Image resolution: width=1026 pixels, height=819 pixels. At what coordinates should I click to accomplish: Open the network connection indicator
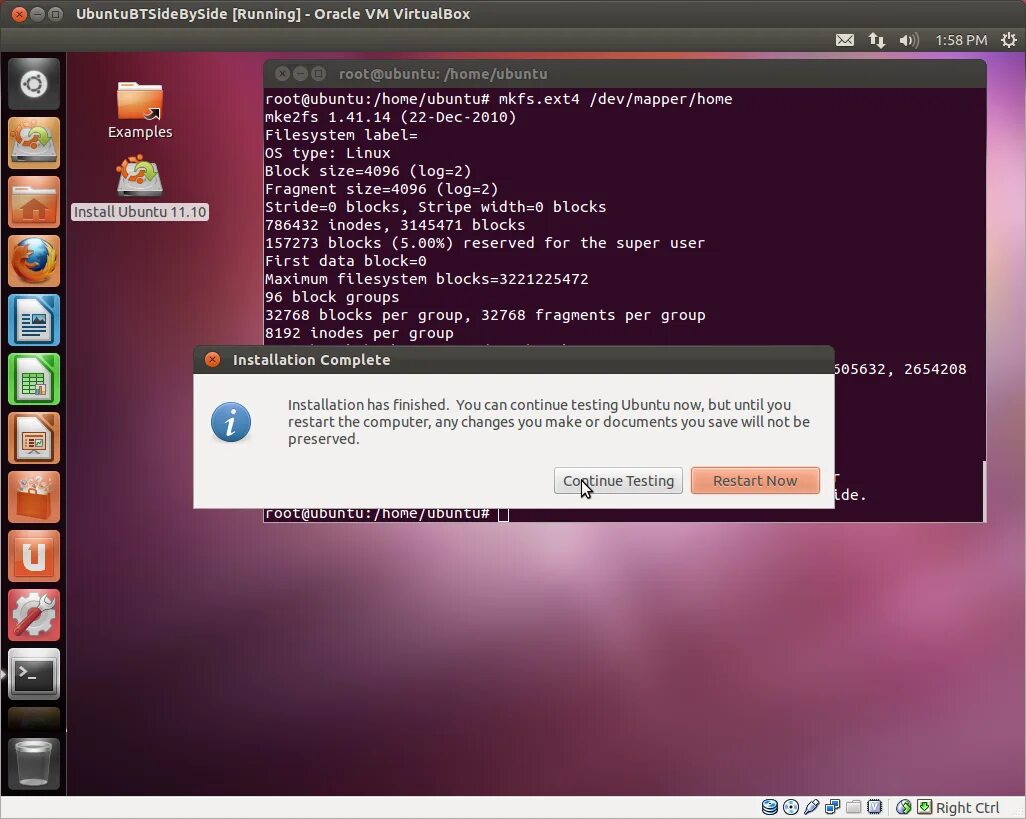pos(877,40)
